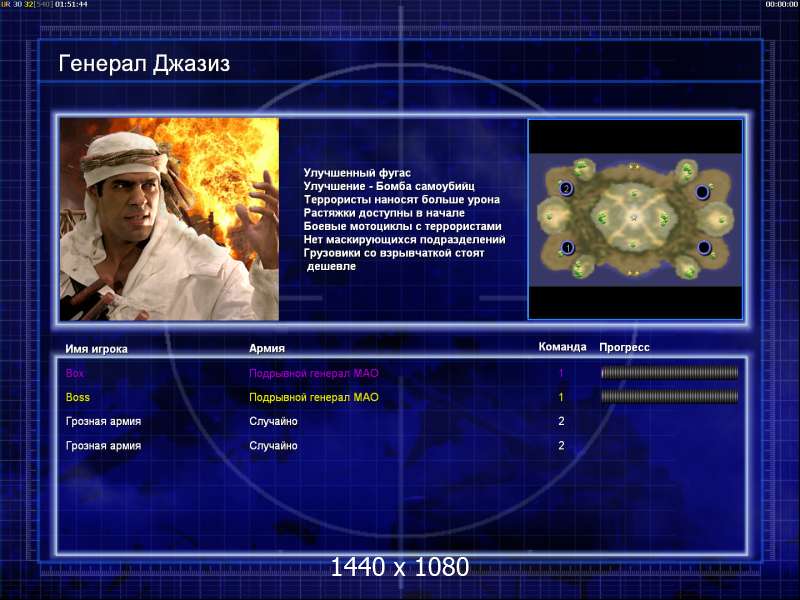Click the team number in Box's row
The width and height of the screenshot is (800, 600).
pos(561,373)
